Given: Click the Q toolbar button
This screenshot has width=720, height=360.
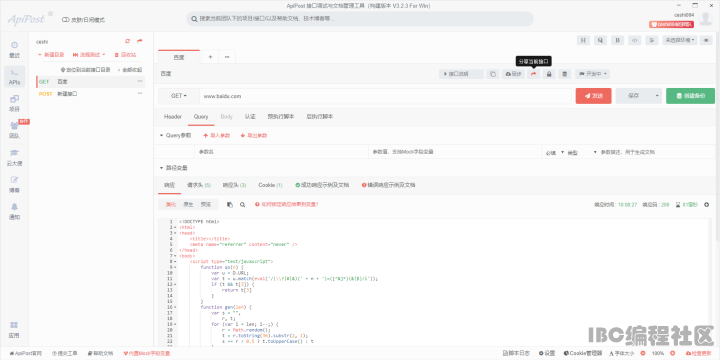Looking at the screenshot, I should click(x=600, y=40).
